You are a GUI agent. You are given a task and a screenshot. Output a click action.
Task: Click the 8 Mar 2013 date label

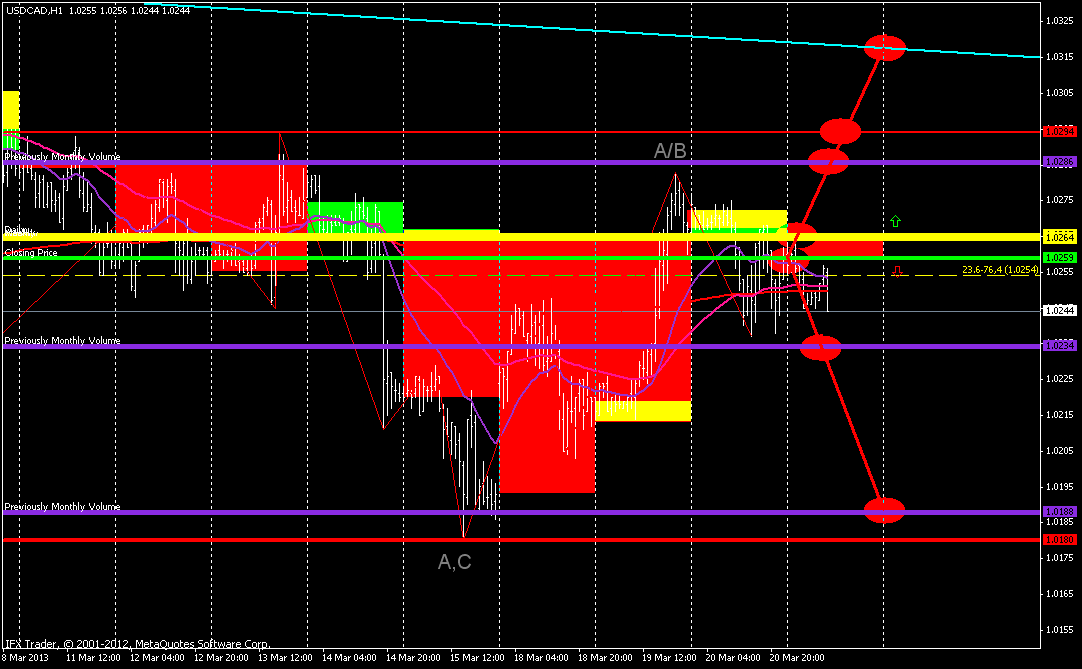pos(26,657)
